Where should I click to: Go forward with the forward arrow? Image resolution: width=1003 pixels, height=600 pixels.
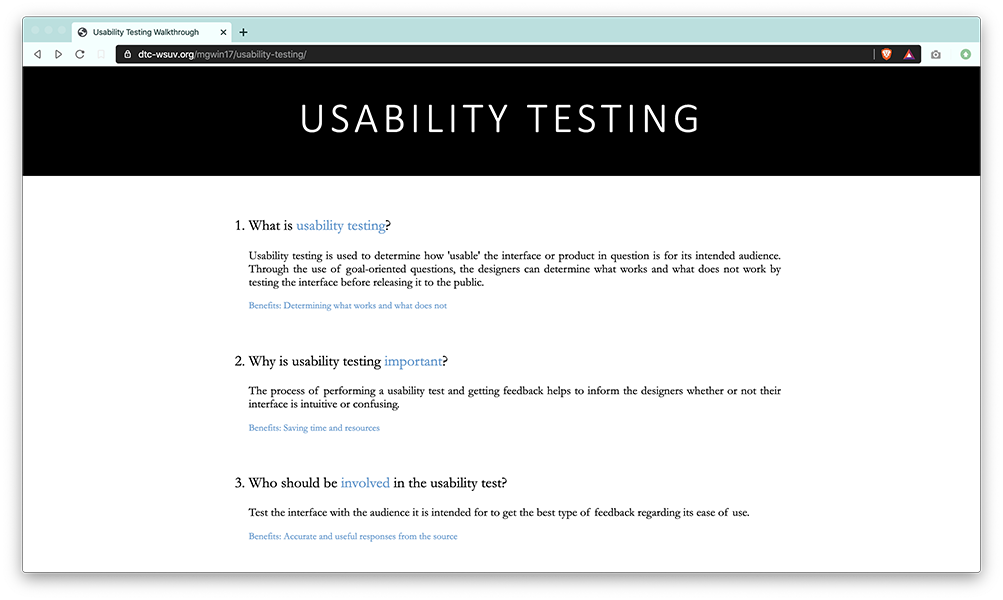tap(58, 54)
